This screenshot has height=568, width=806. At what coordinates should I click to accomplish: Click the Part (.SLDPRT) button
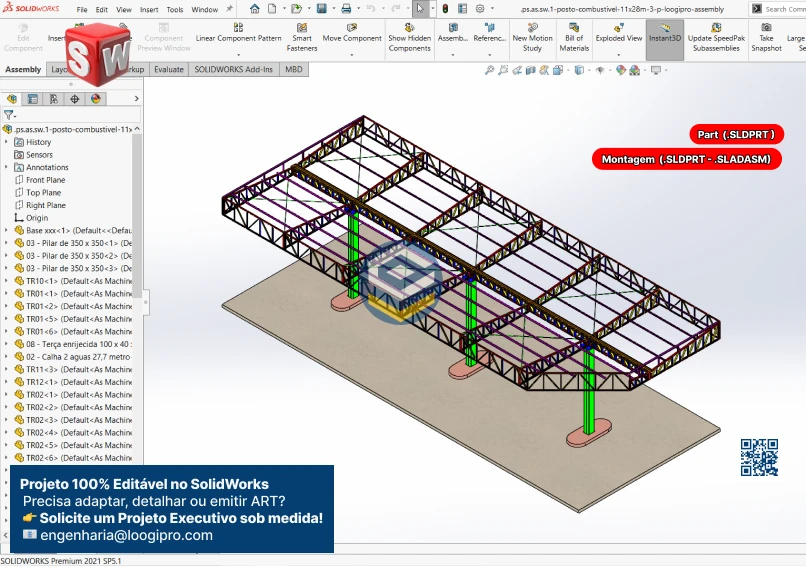point(735,134)
